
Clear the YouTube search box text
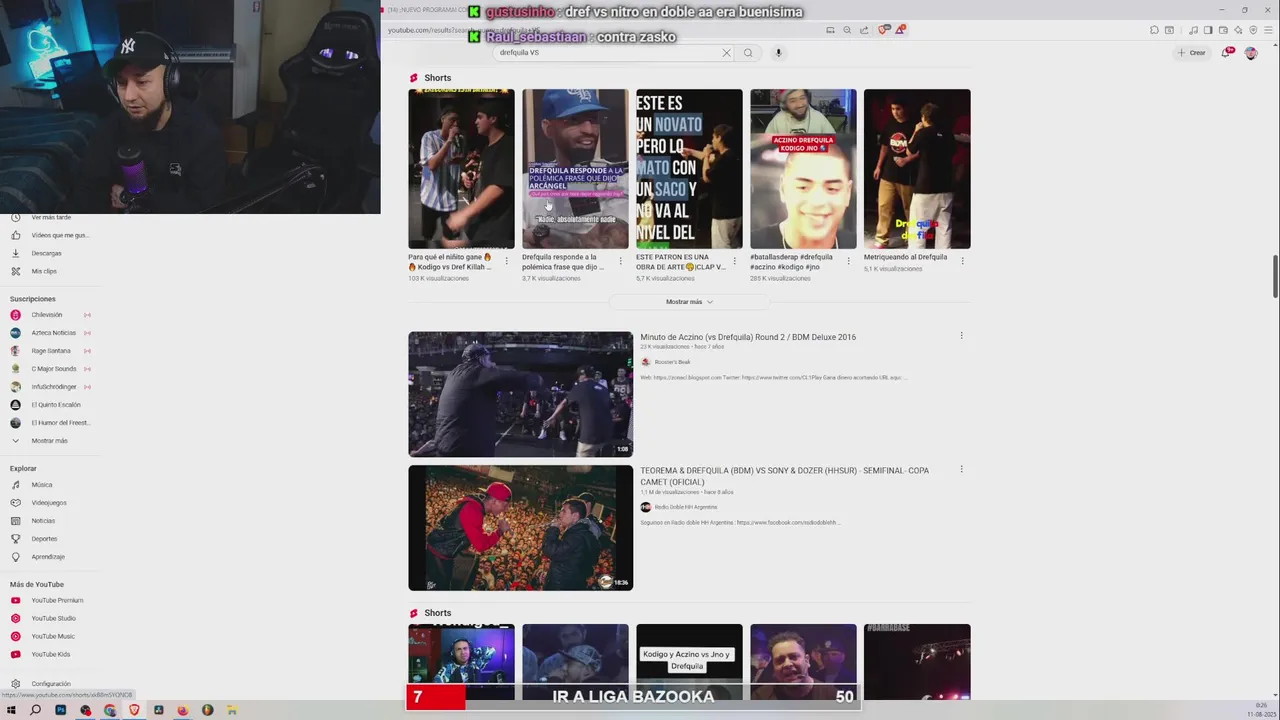click(x=726, y=52)
